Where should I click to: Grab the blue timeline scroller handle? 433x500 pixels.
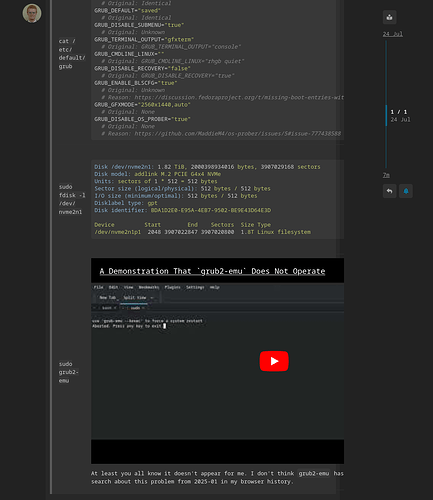[x=386, y=116]
